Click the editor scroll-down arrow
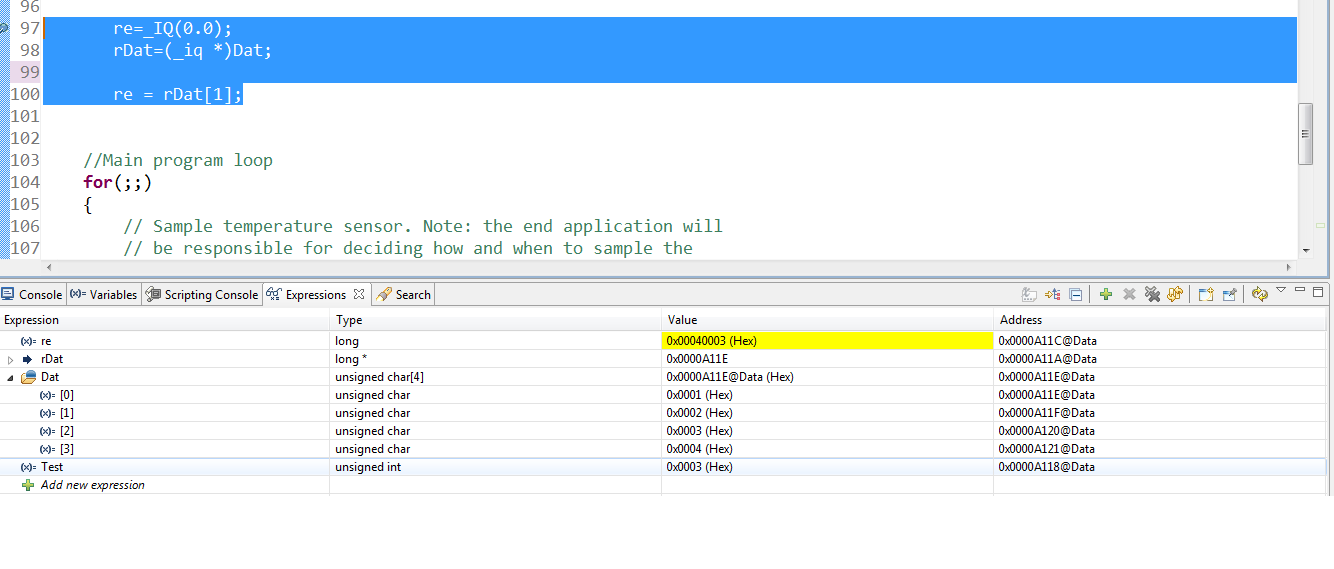1334x569 pixels. tap(1305, 250)
